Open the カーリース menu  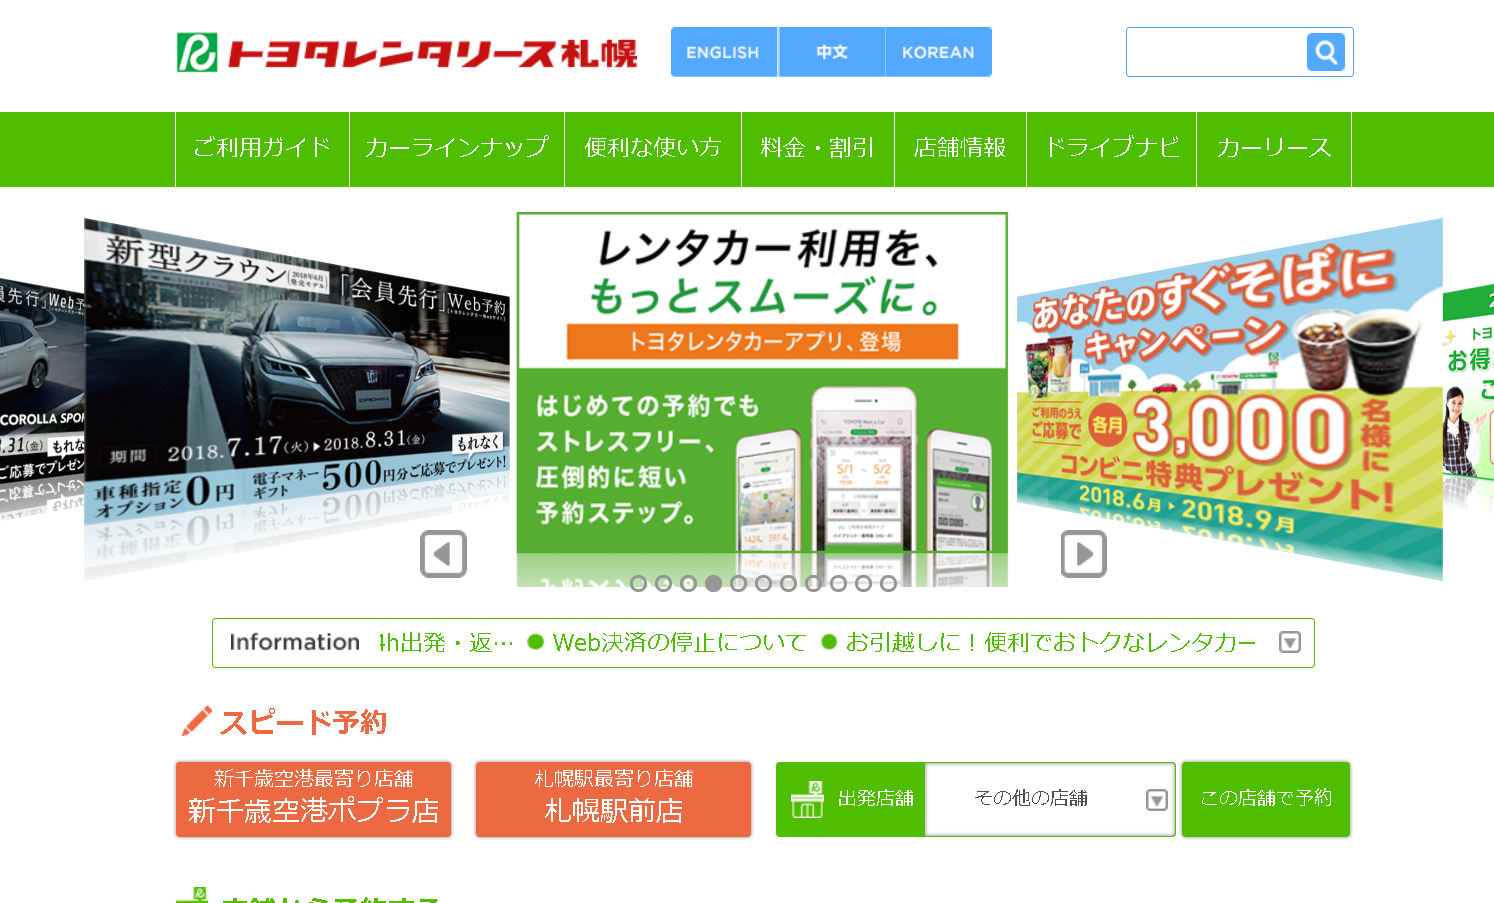tap(1274, 149)
